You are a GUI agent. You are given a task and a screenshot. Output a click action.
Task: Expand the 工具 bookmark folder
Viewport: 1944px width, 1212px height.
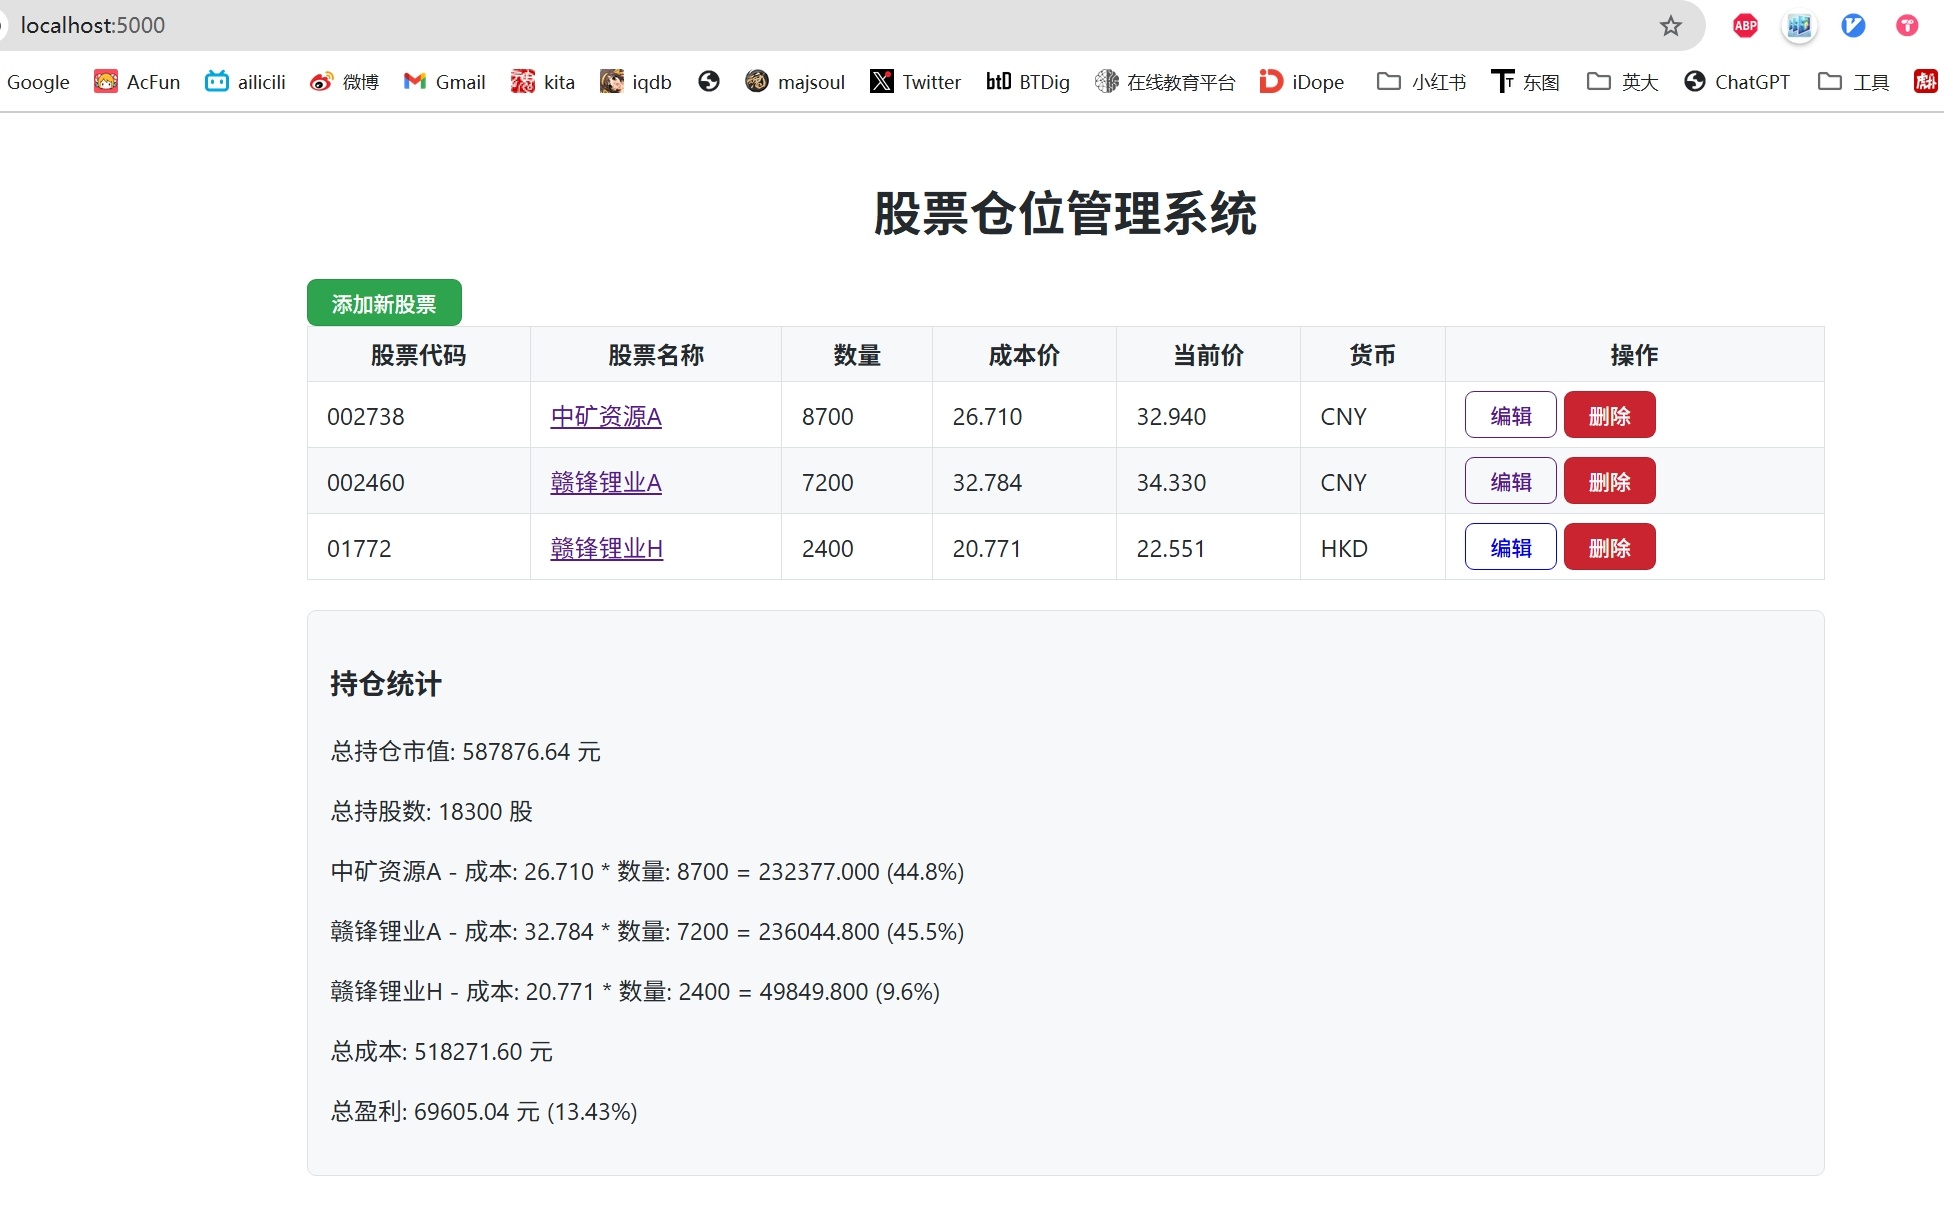click(1853, 82)
